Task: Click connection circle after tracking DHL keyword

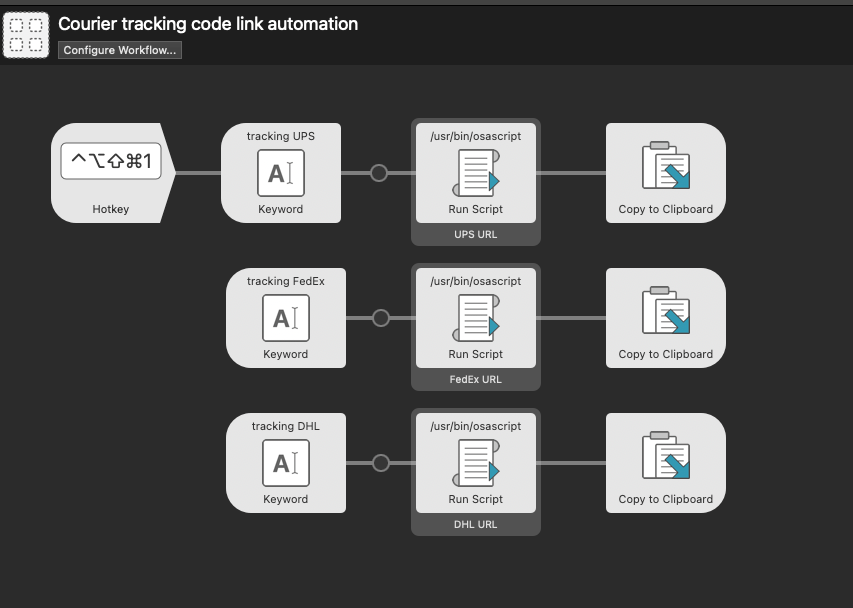Action: [381, 463]
